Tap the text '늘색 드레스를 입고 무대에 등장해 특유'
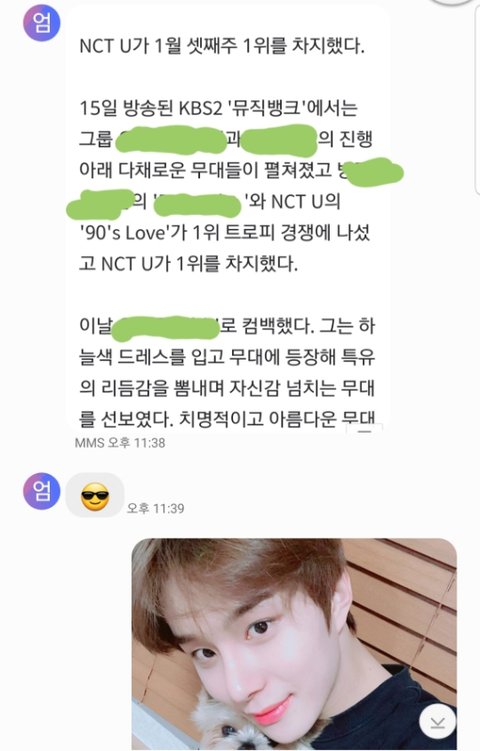The height and width of the screenshot is (751, 480). pos(227,357)
